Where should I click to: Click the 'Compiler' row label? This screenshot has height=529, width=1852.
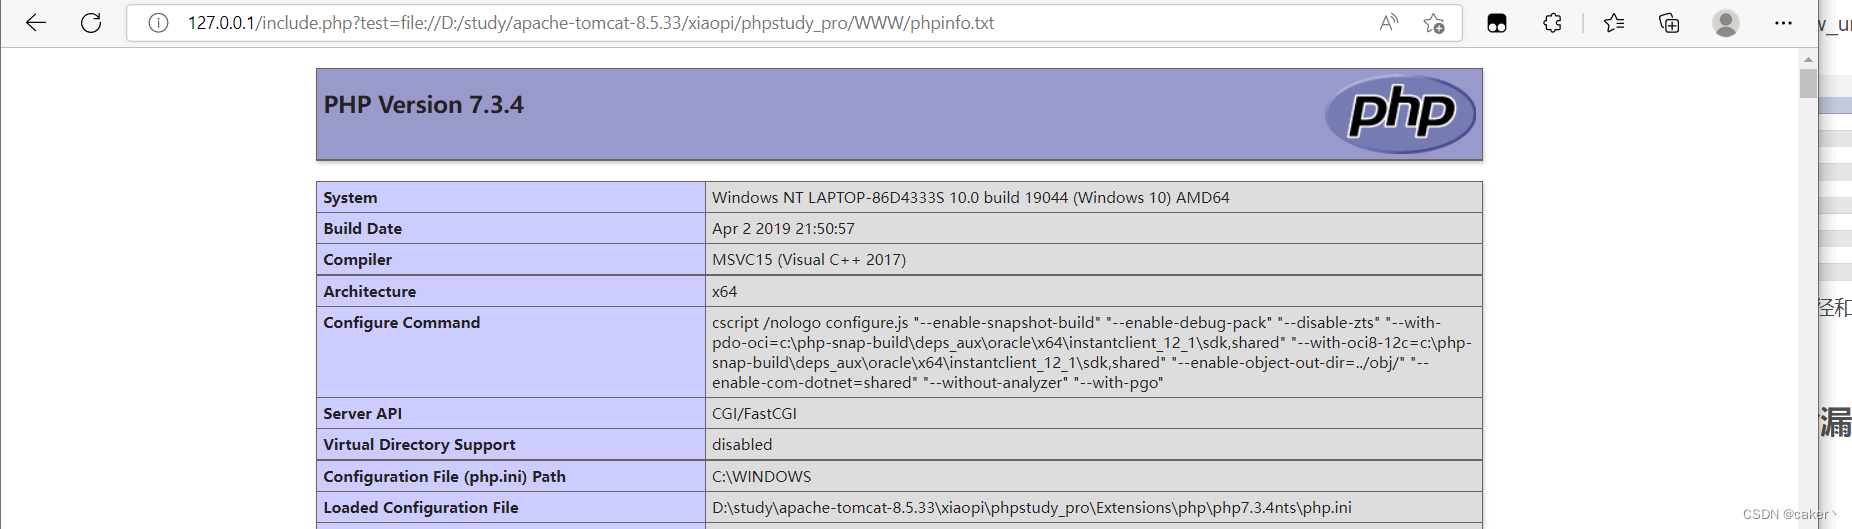(357, 260)
